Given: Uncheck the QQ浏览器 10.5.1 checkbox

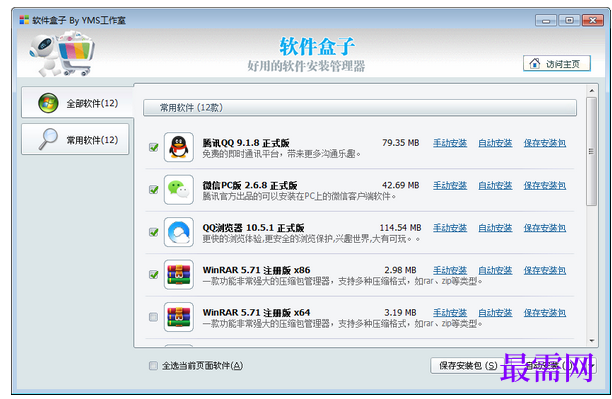Looking at the screenshot, I should coord(153,232).
